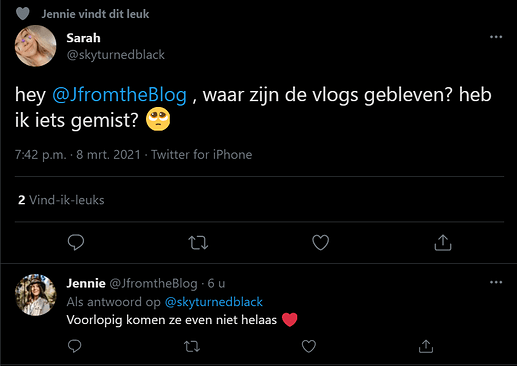Image resolution: width=517 pixels, height=366 pixels.
Task: Open the tweet timestamp 7:42 p.m. 8 mrt. 2021
Action: click(78, 155)
